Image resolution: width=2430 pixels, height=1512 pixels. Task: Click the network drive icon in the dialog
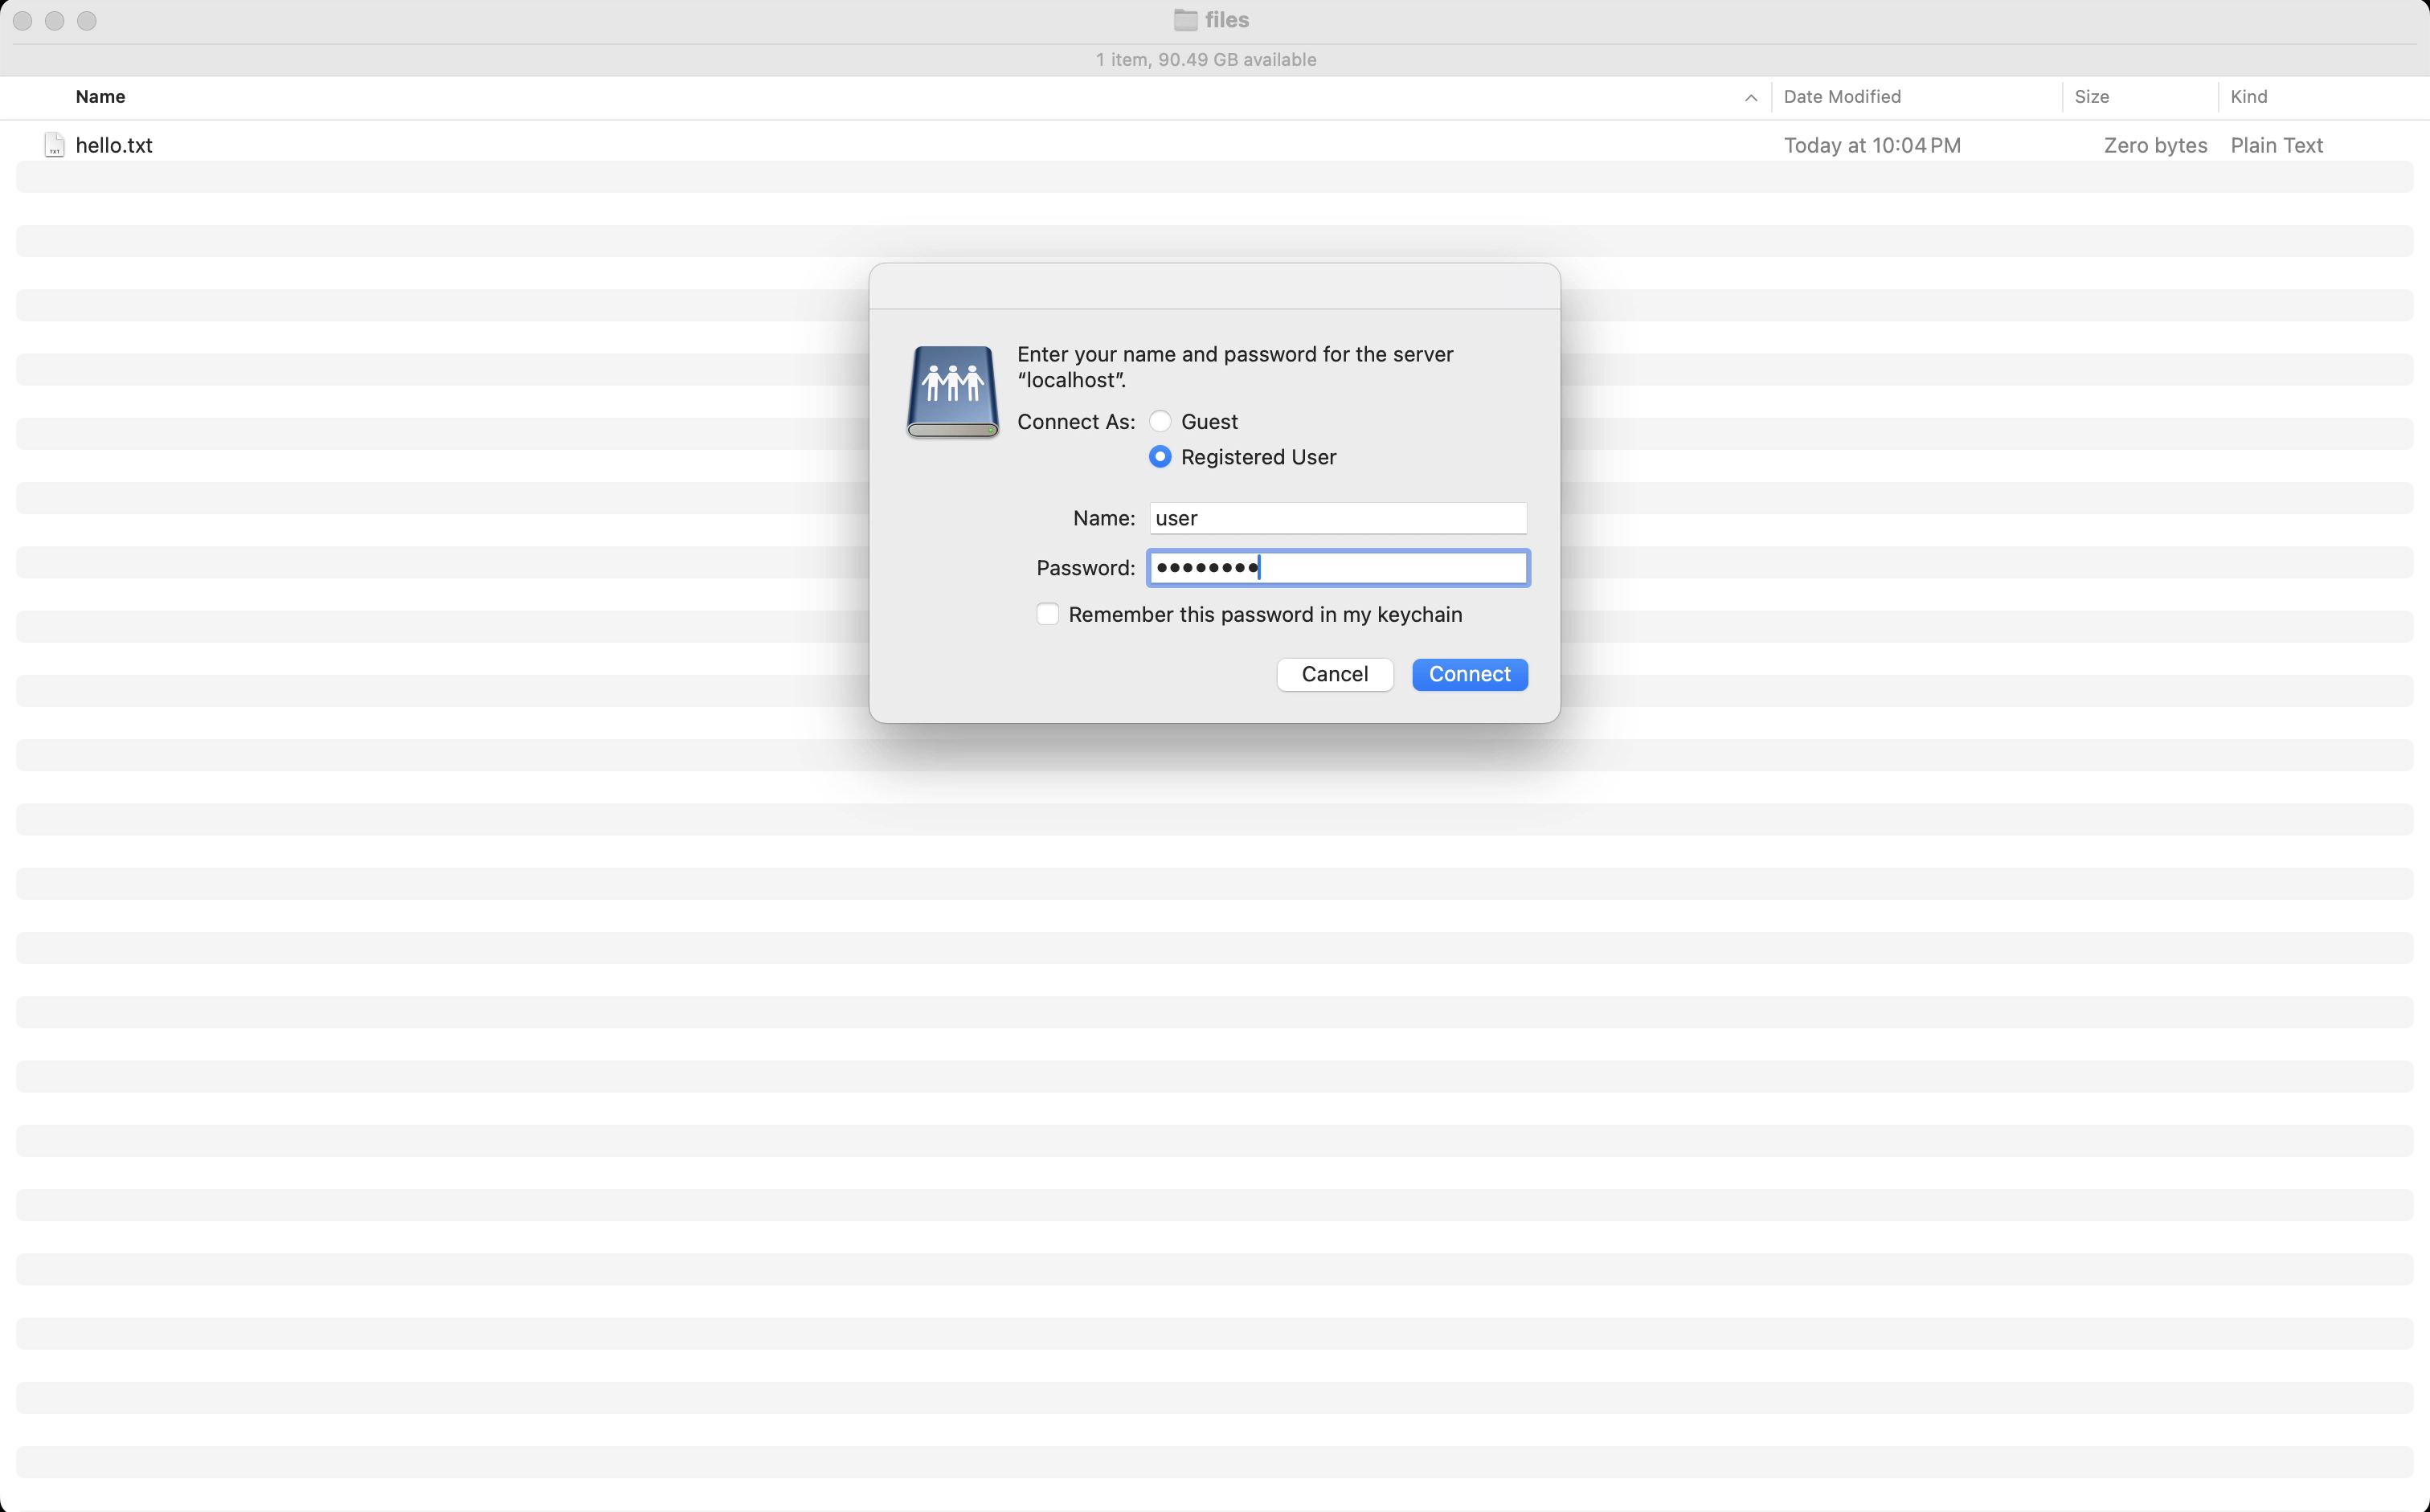coord(951,391)
